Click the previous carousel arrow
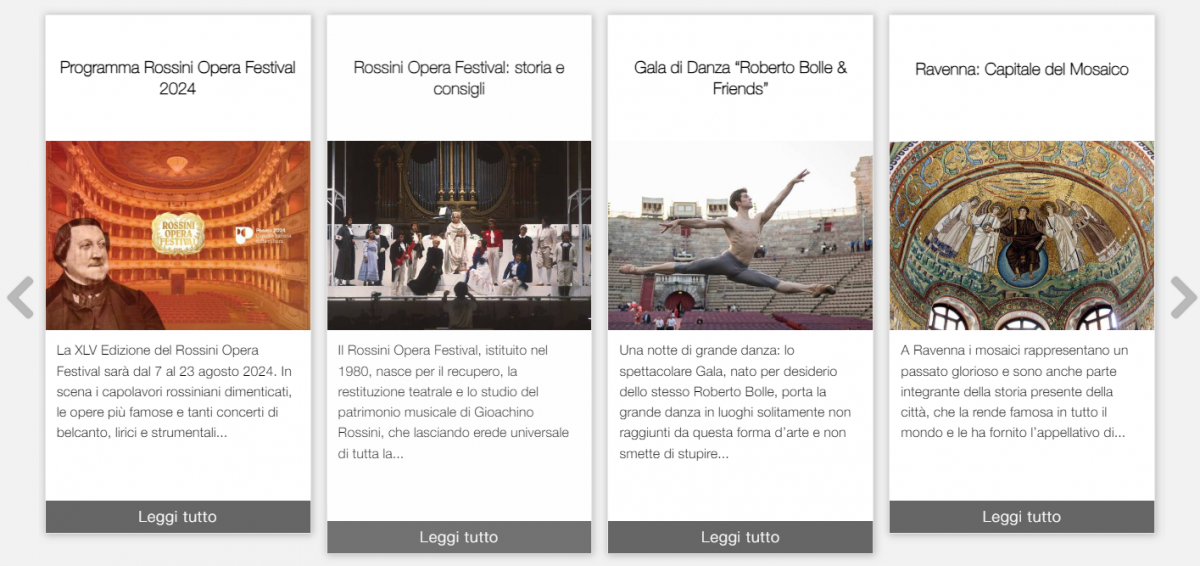Image resolution: width=1200 pixels, height=566 pixels. [x=20, y=298]
